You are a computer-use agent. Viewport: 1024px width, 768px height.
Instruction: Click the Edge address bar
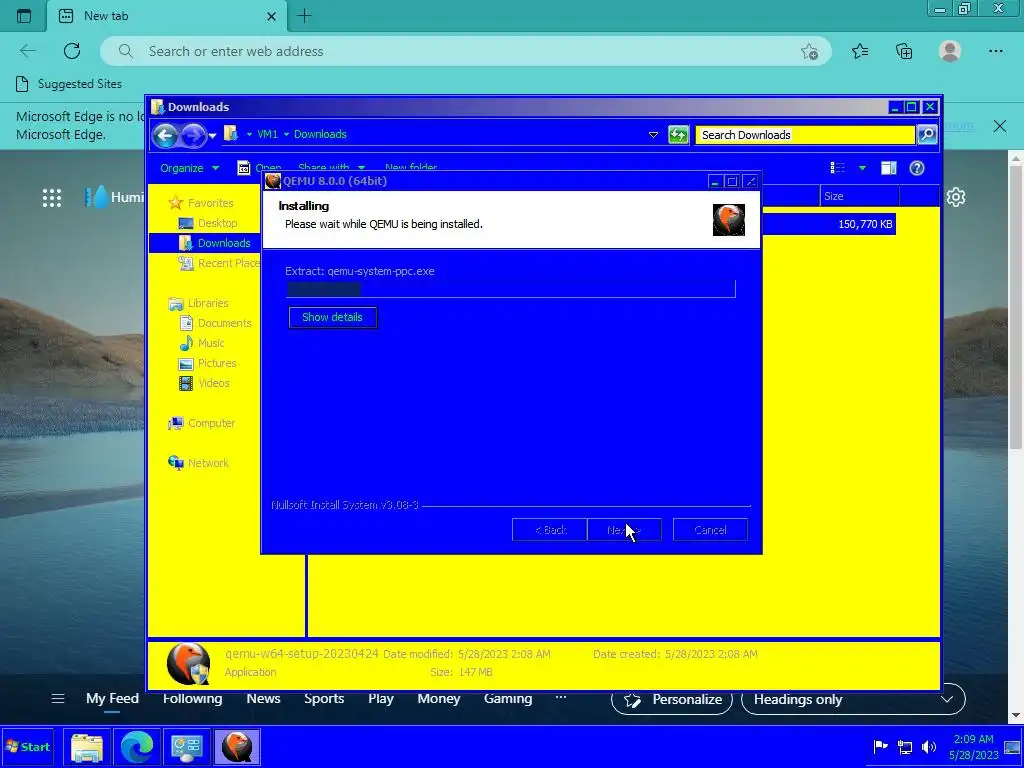(x=465, y=51)
